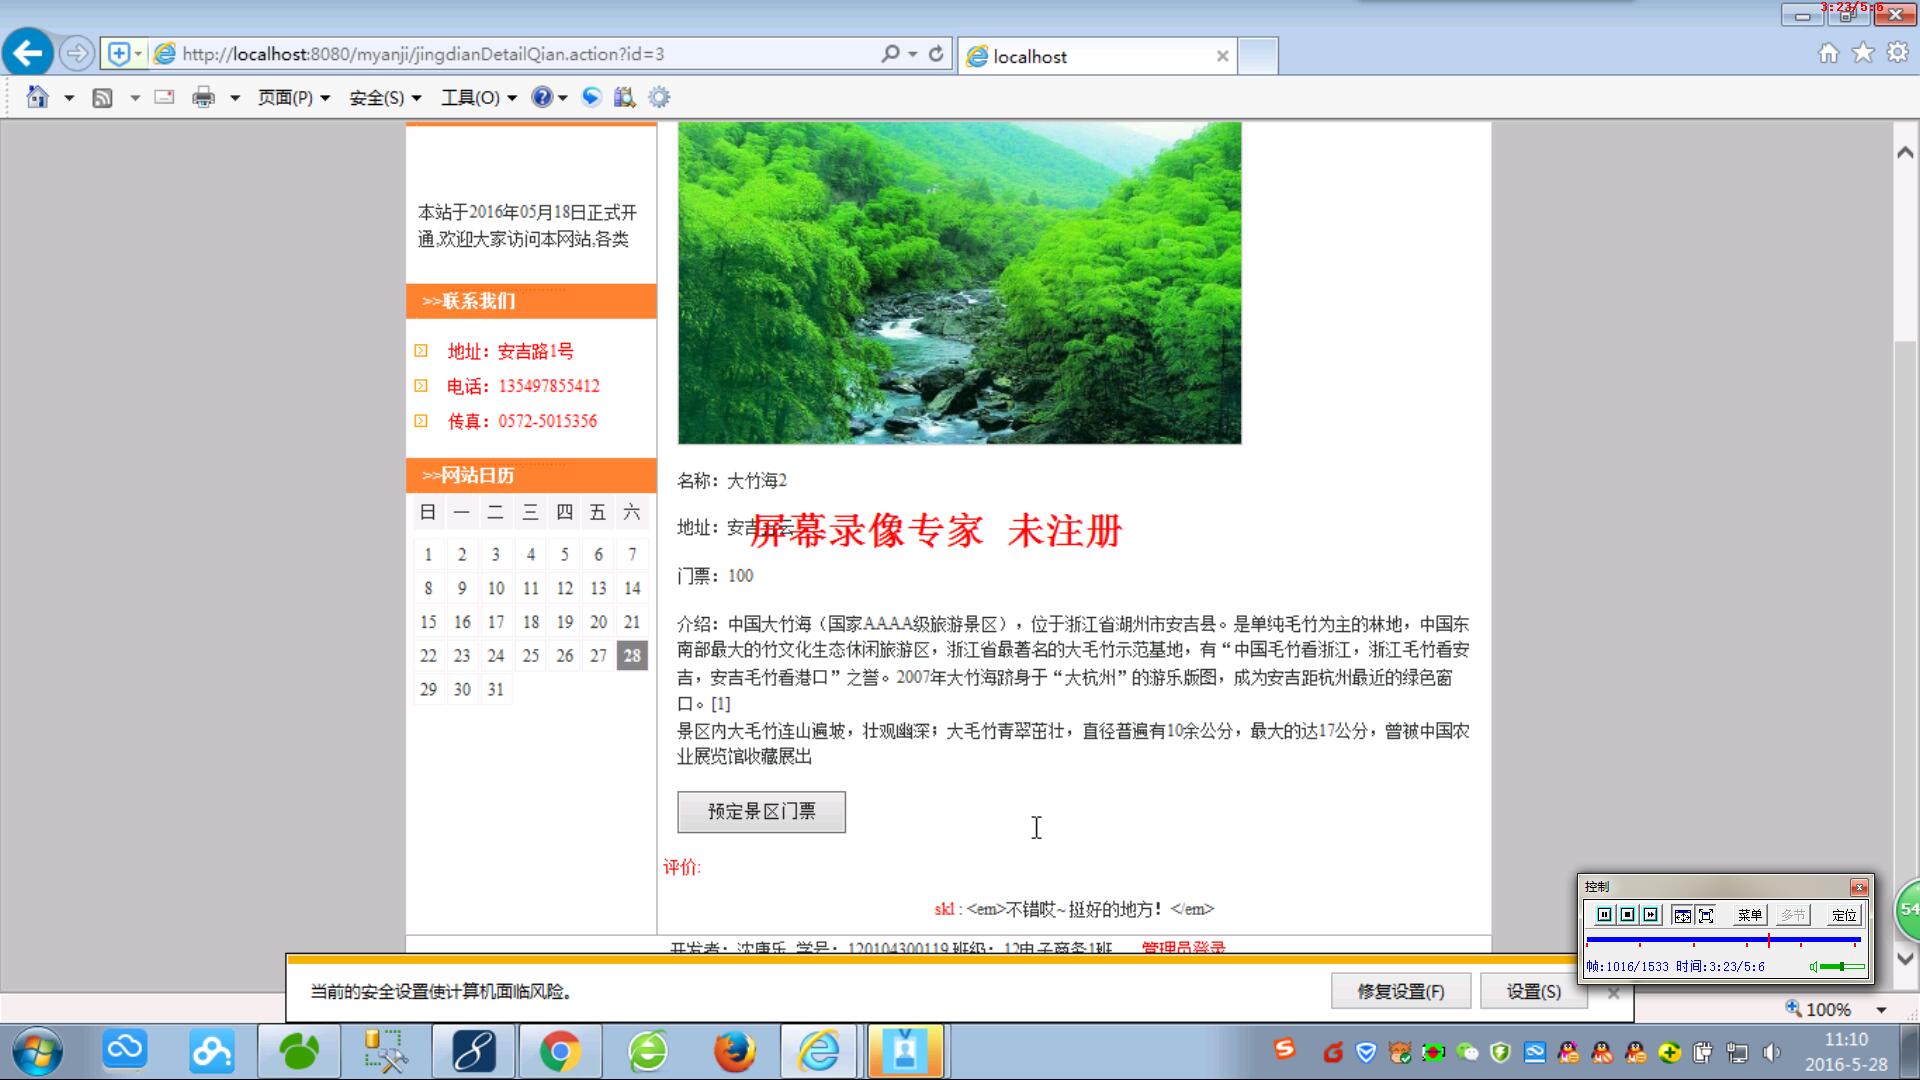1920x1080 pixels.
Task: Click the blue Help question mark icon
Action: click(542, 97)
